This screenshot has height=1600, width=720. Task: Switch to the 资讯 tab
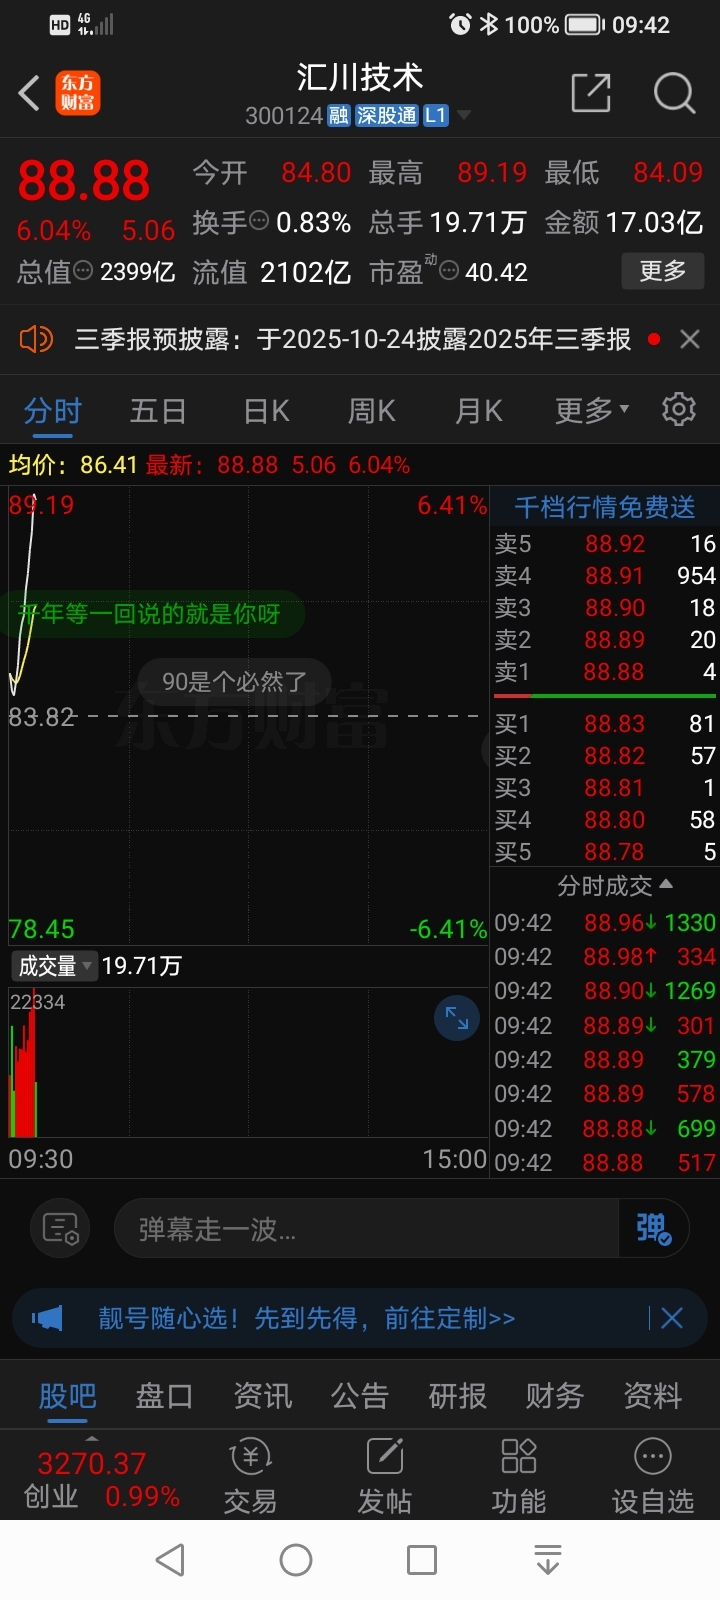pyautogui.click(x=263, y=1396)
